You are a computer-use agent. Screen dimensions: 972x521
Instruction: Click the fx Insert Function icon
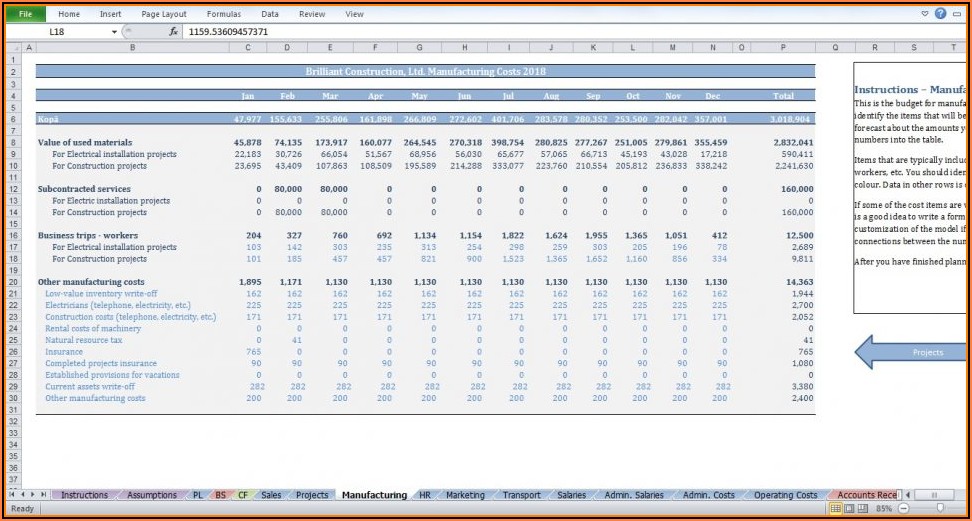click(173, 32)
